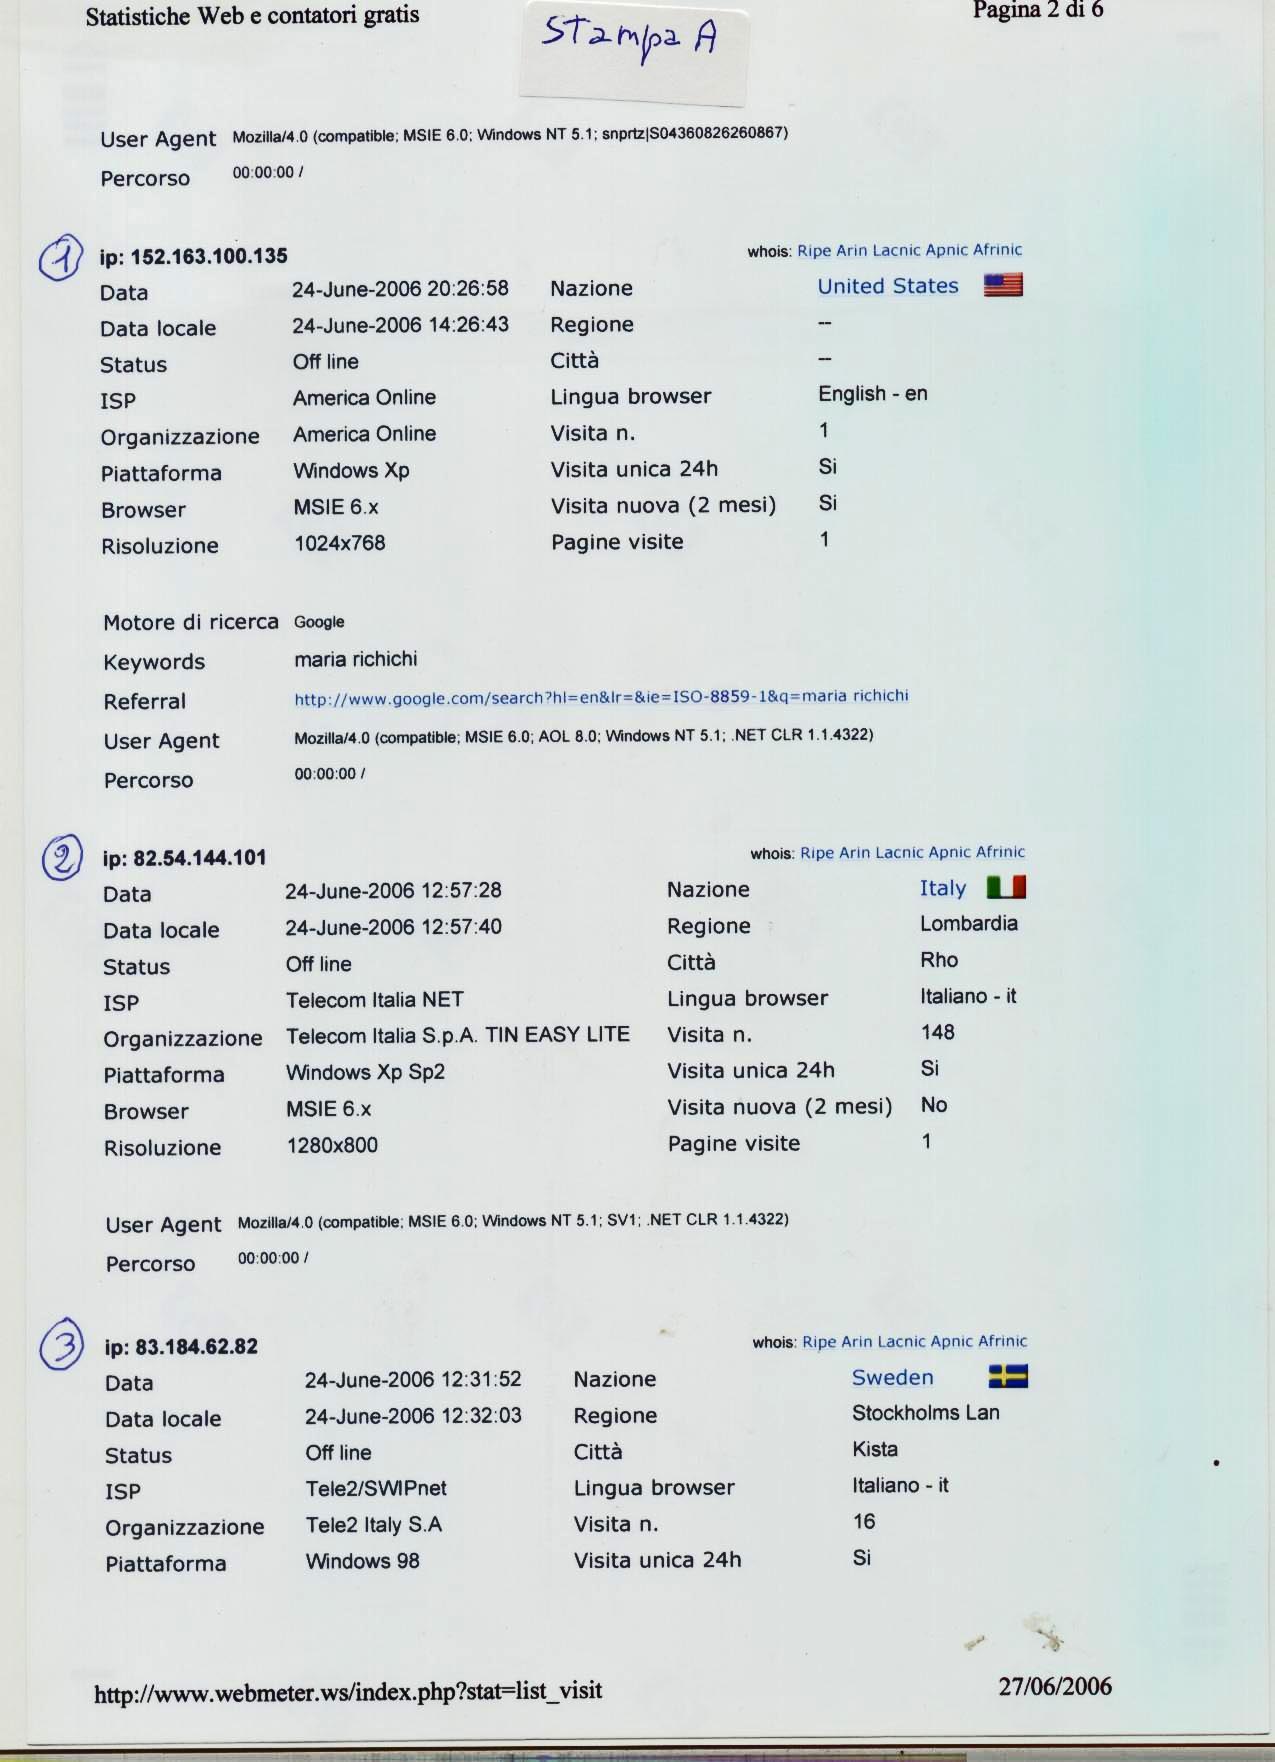
Task: Click the user agent string containing 'snprtz'
Action: coord(510,134)
